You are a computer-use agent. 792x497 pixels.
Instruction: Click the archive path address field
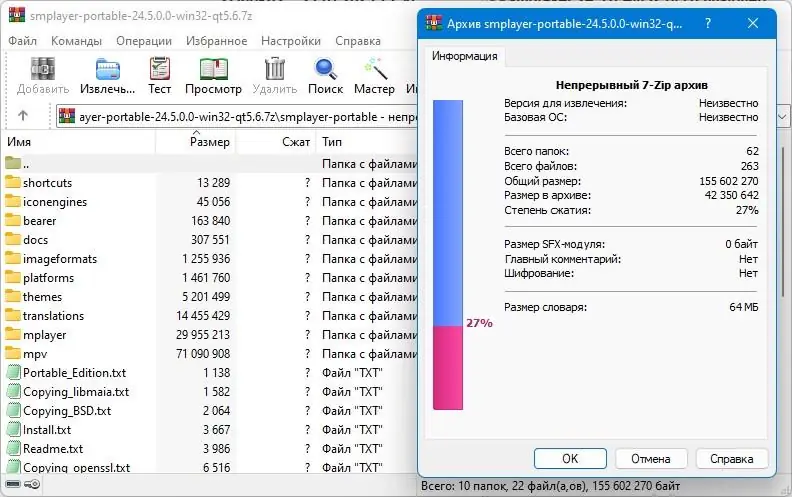point(237,117)
